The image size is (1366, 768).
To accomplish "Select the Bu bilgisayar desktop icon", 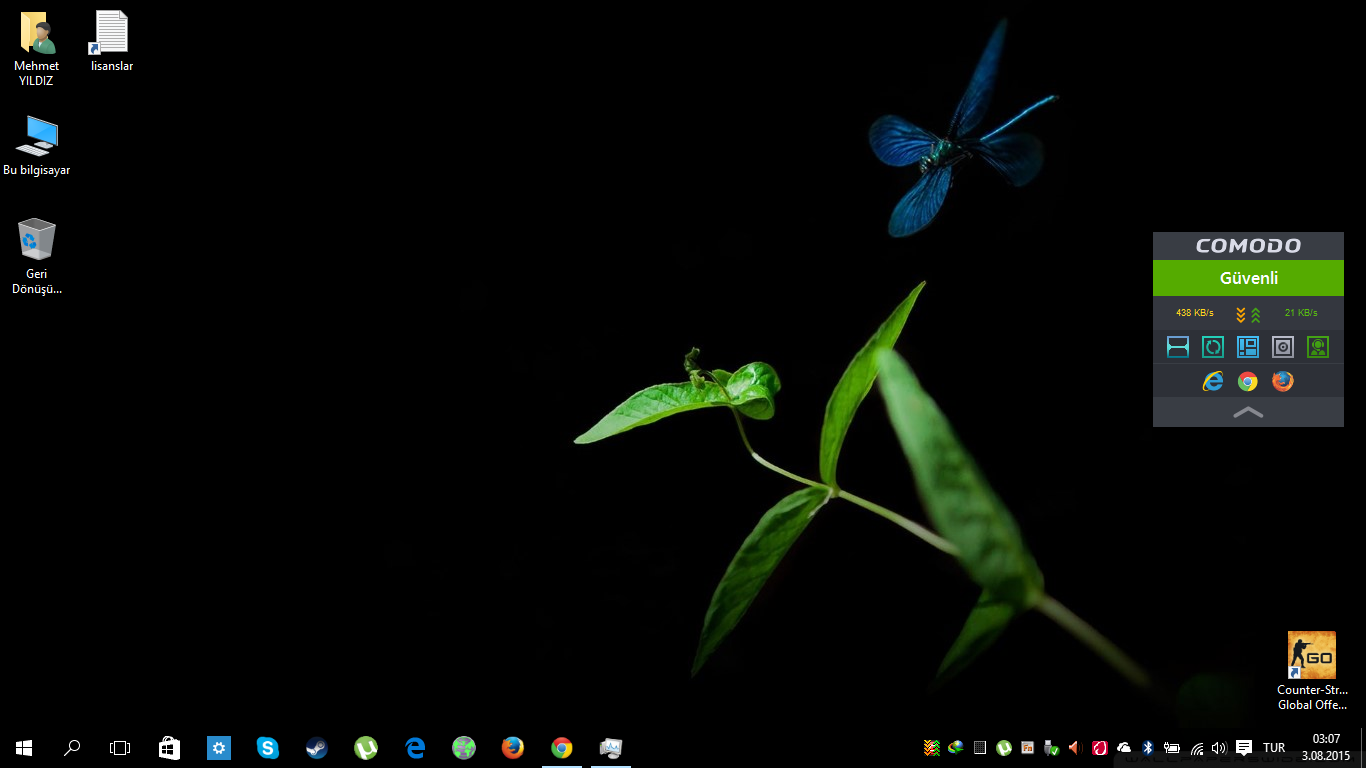I will pos(37,146).
